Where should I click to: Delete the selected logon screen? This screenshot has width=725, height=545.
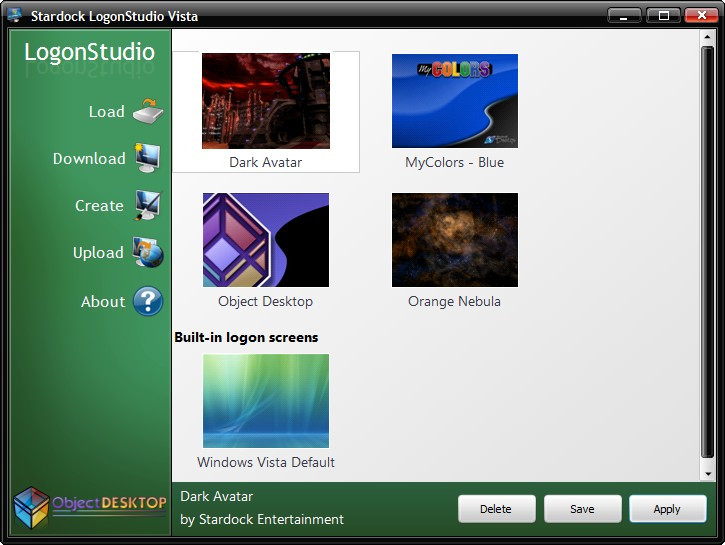pyautogui.click(x=497, y=509)
